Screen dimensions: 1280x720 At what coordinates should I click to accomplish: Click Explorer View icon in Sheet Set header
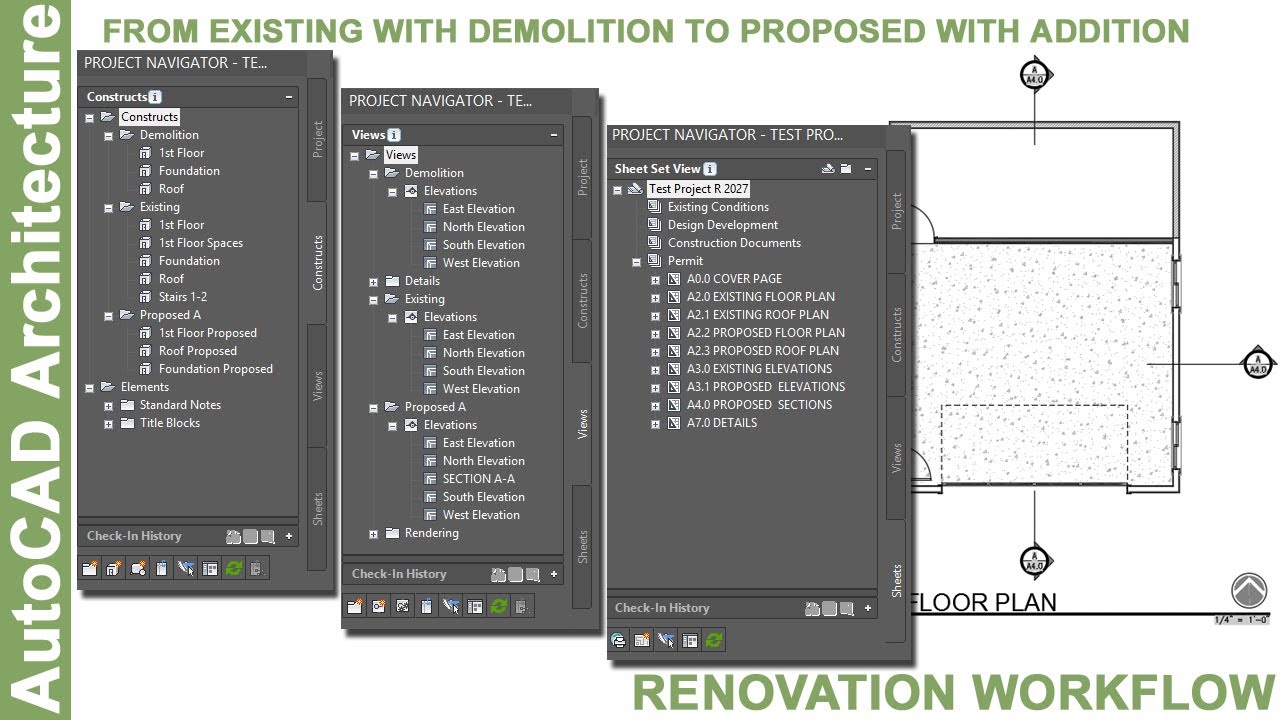pos(845,169)
